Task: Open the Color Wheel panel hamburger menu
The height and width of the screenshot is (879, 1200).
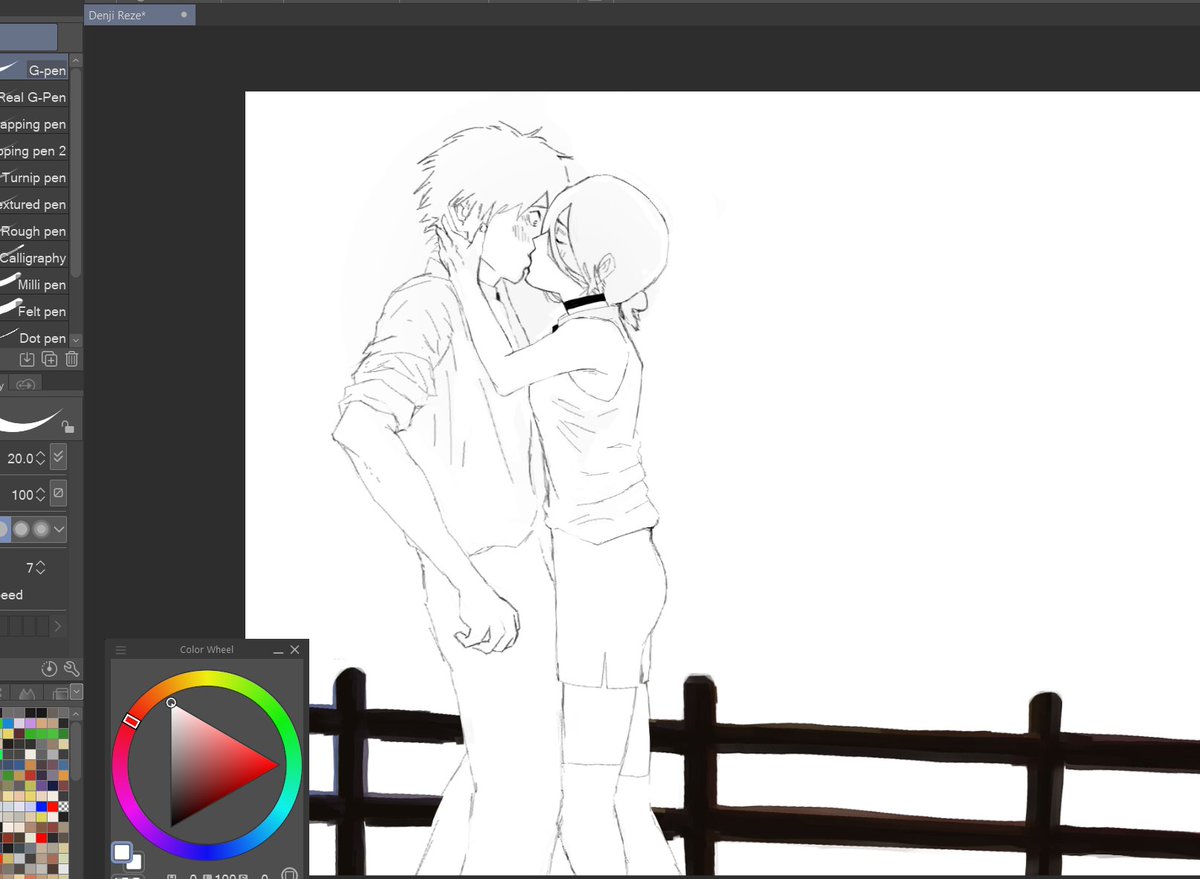Action: (121, 650)
